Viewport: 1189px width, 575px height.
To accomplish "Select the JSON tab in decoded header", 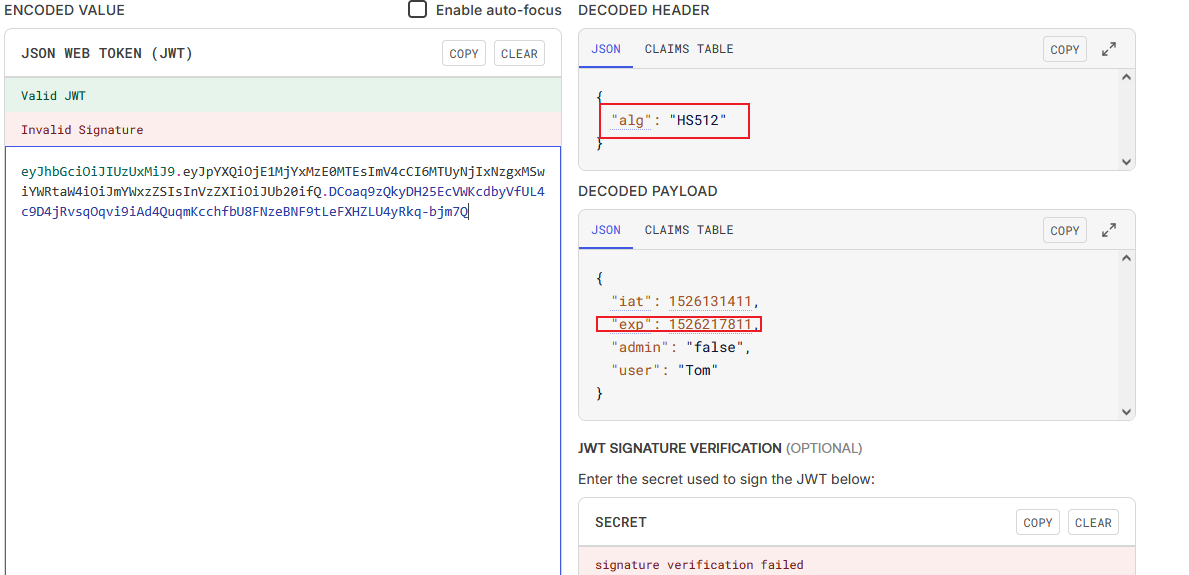I will pos(606,49).
